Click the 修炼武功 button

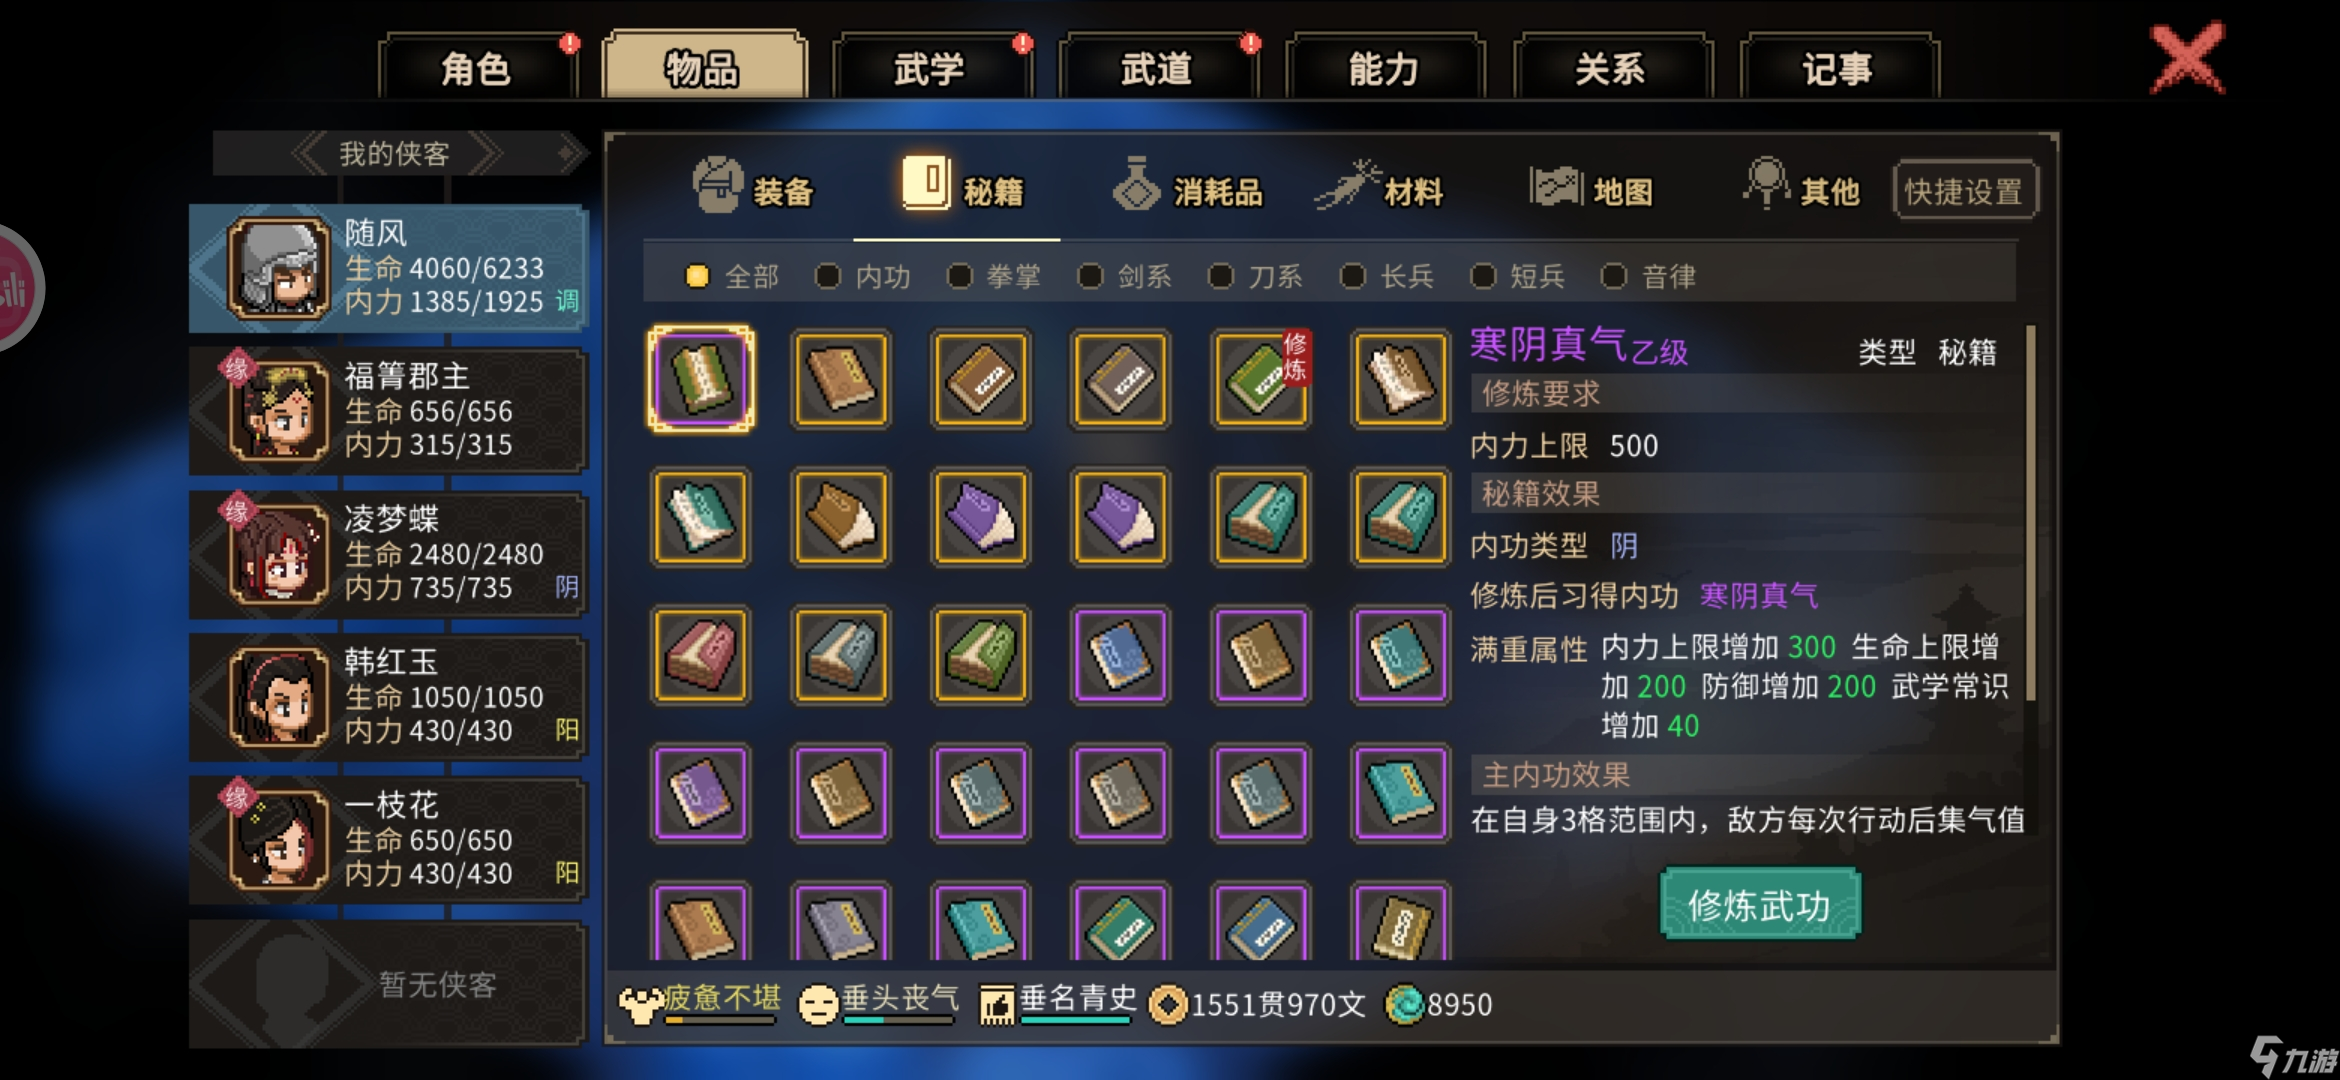pos(1760,904)
